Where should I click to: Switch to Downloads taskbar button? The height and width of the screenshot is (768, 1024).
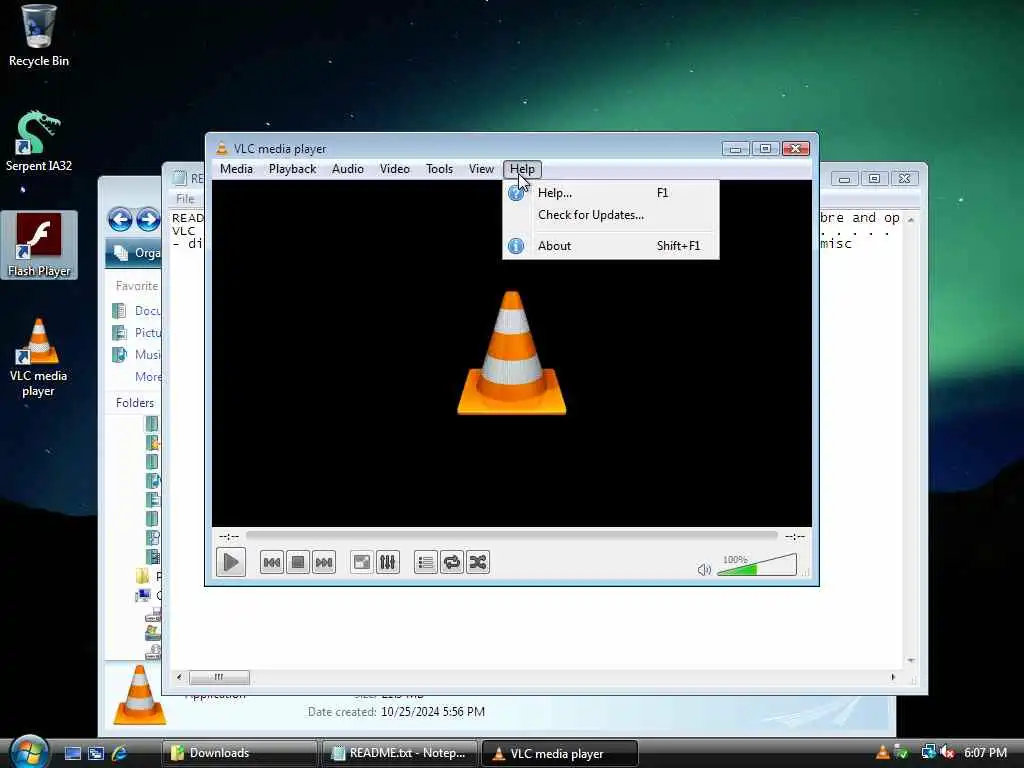pyautogui.click(x=240, y=753)
